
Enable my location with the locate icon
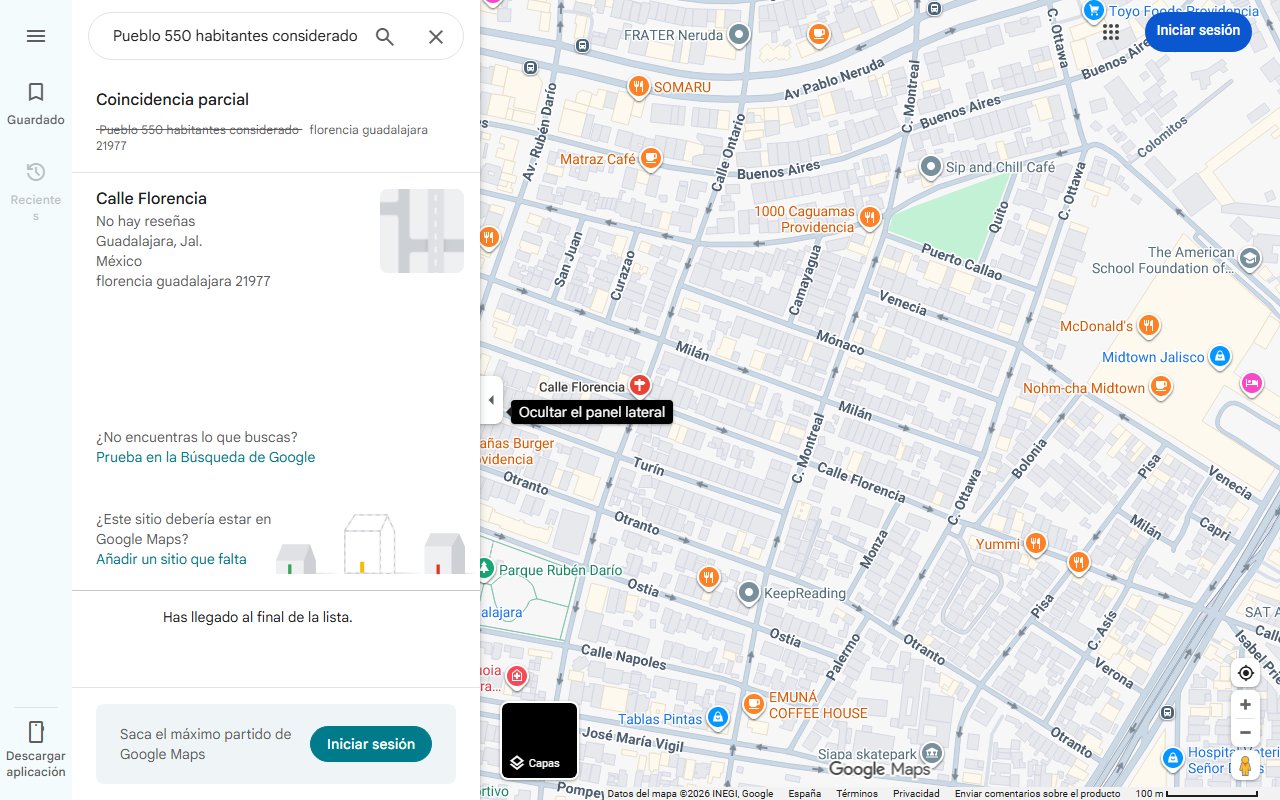[x=1245, y=673]
